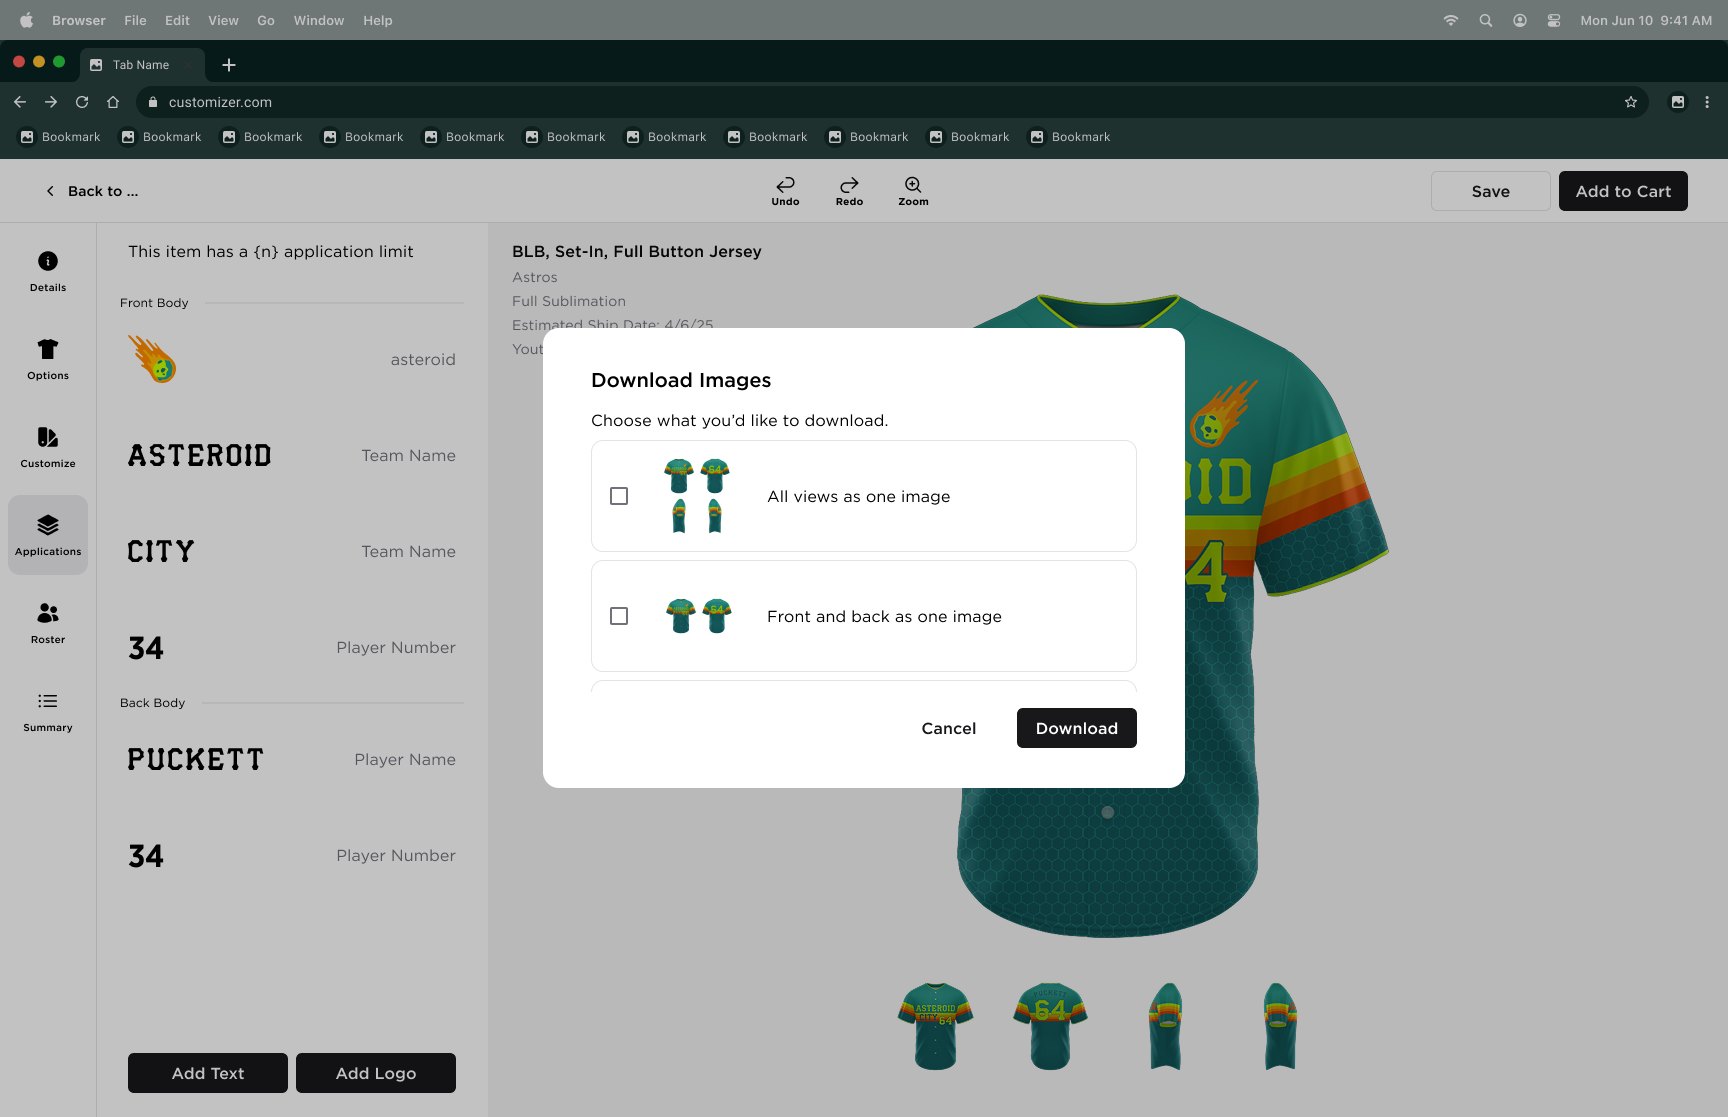Open the Summary list icon panel
1728x1117 pixels.
pyautogui.click(x=48, y=711)
